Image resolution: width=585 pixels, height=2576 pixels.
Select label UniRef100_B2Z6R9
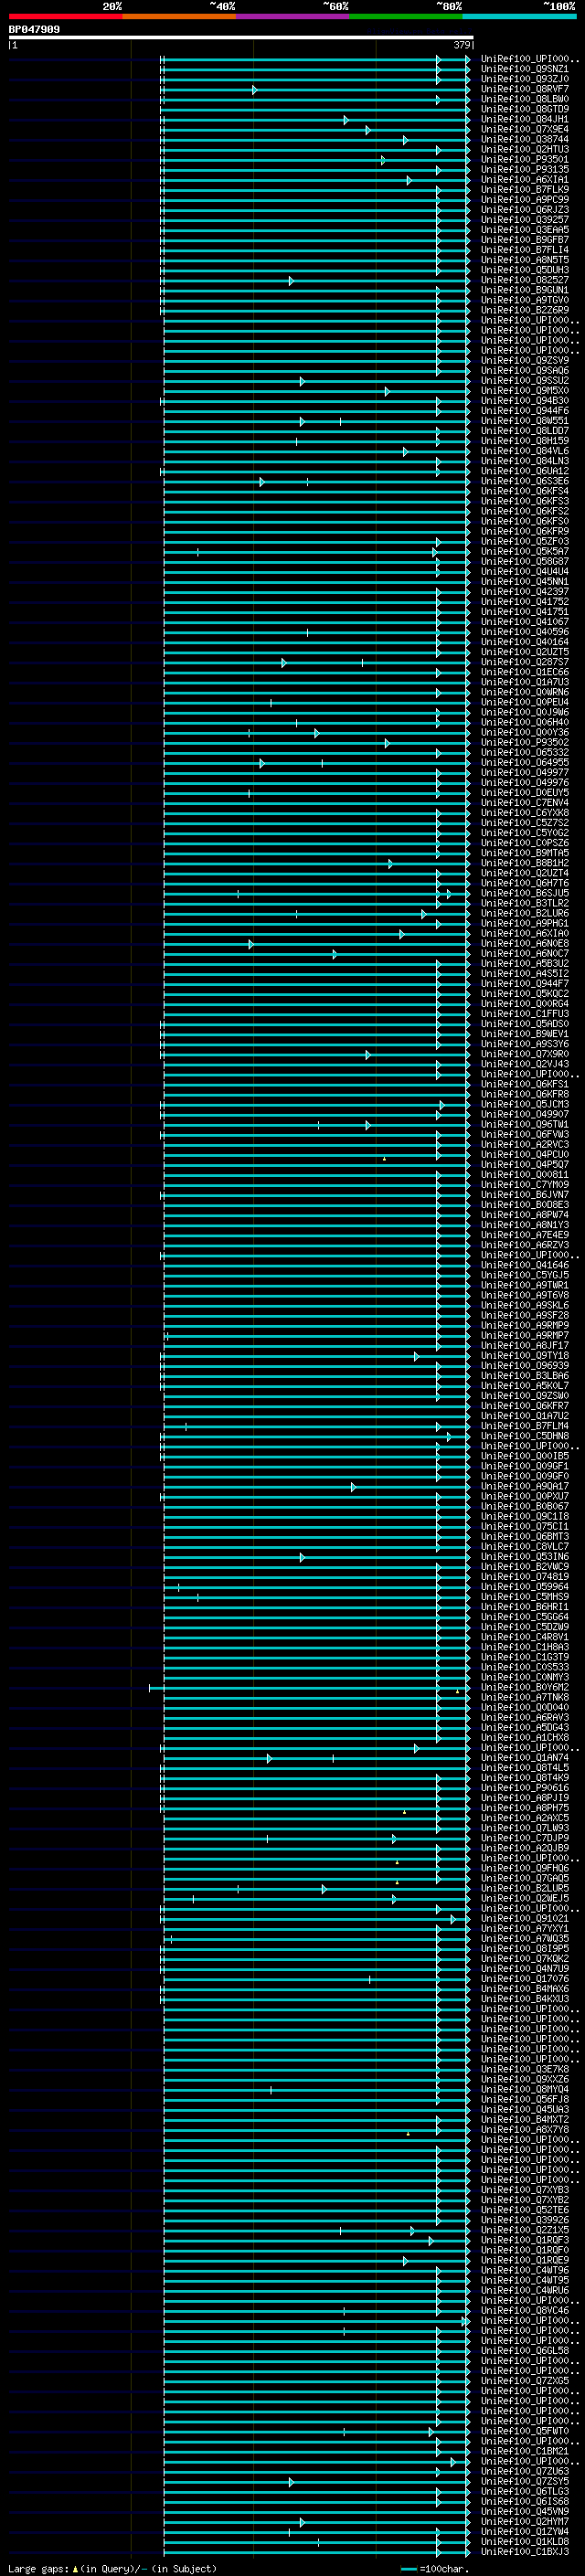click(525, 310)
